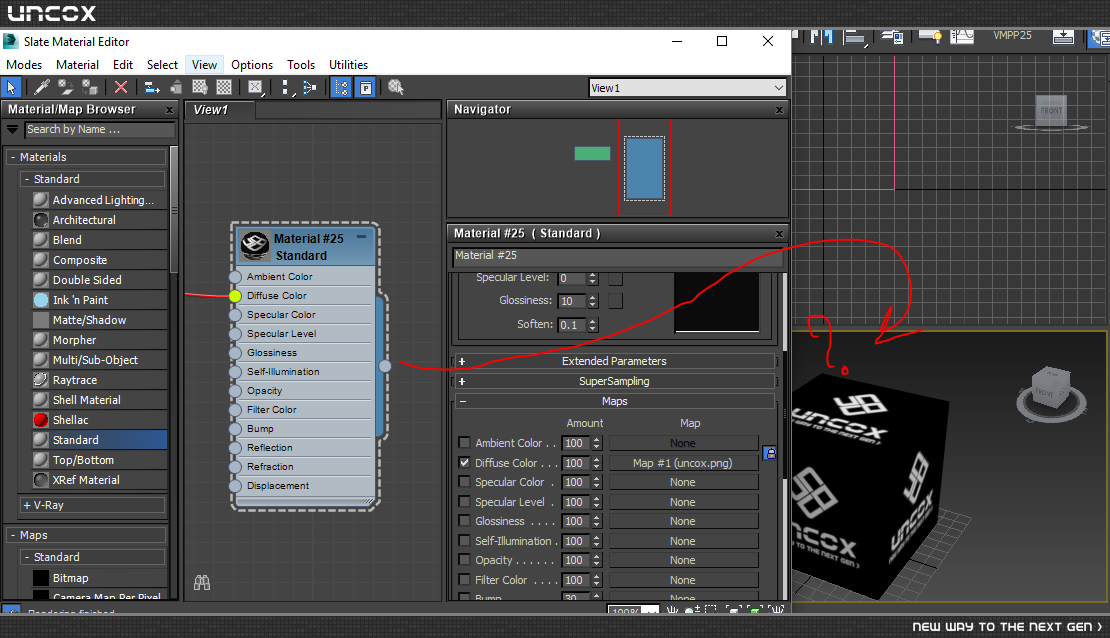1110x638 pixels.
Task: Click Align icon in 3ds Max toolbar
Action: (855, 38)
